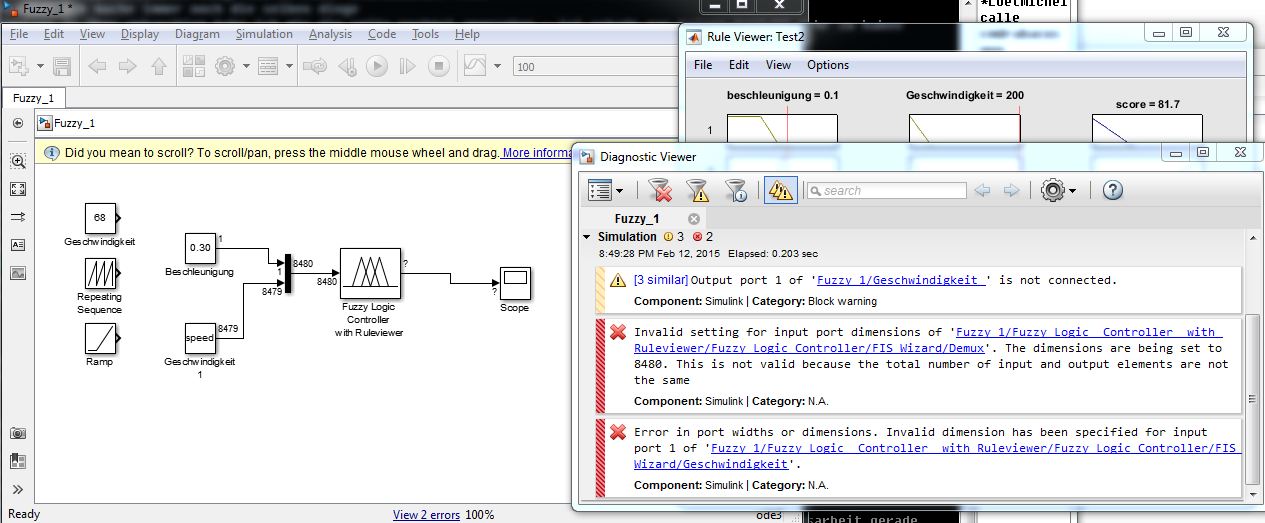Viewport: 1265px width, 523px height.
Task: Collapse the Simulation diagnostics section
Action: click(587, 237)
